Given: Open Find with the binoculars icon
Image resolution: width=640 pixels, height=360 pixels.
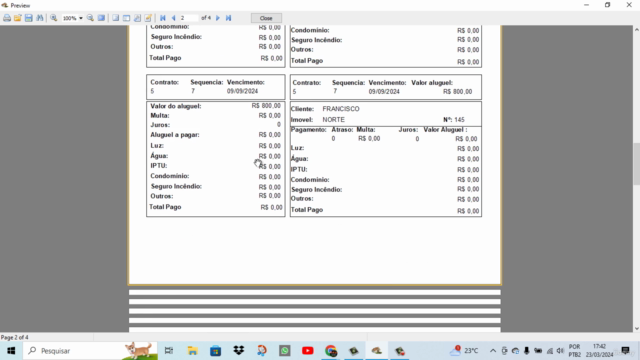Looking at the screenshot, I should tap(40, 18).
